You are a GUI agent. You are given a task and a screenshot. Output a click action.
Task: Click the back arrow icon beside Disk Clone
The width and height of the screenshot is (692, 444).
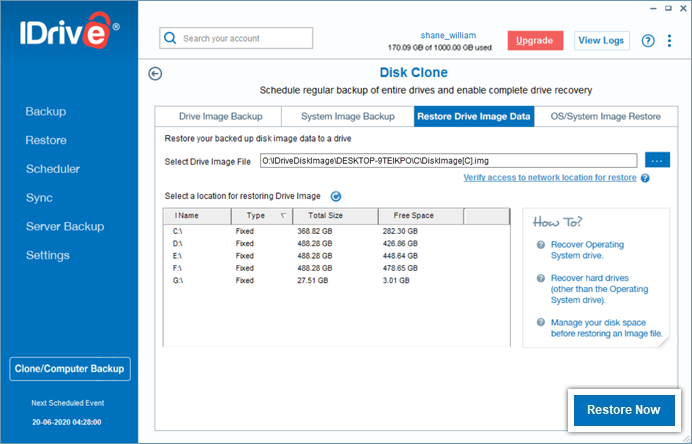155,73
